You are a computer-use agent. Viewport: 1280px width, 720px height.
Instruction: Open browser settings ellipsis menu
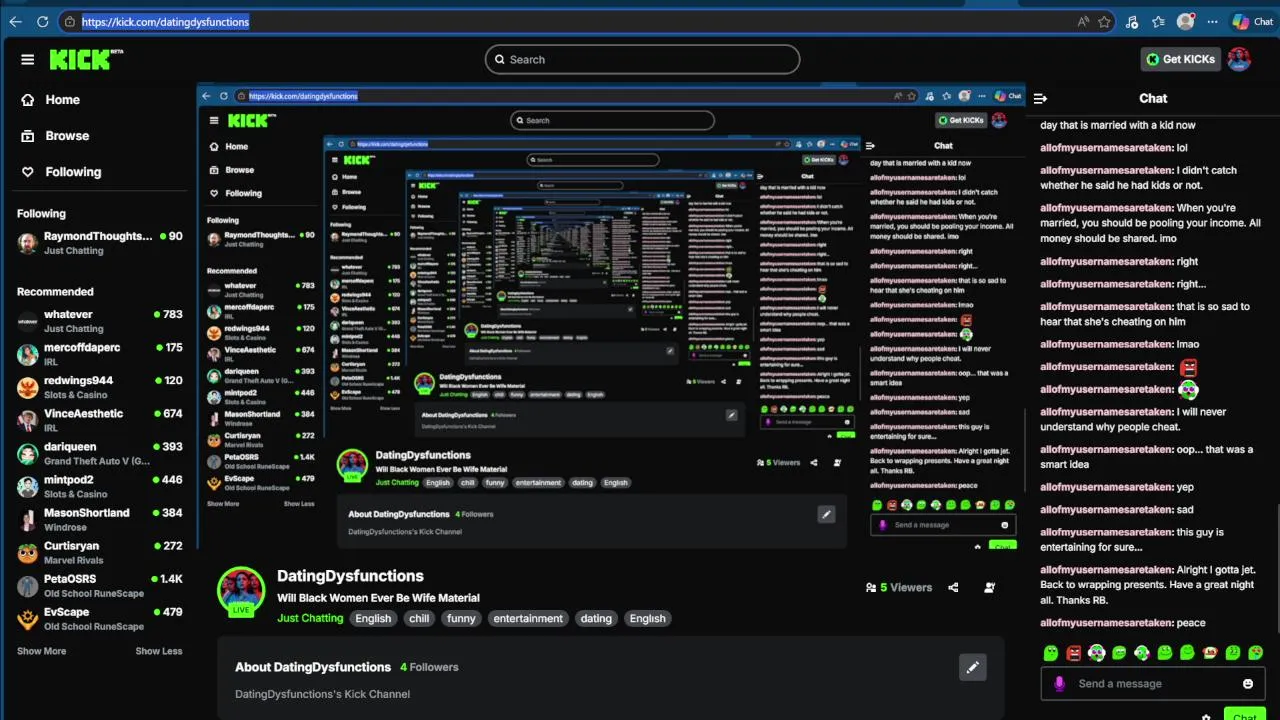(x=1213, y=21)
